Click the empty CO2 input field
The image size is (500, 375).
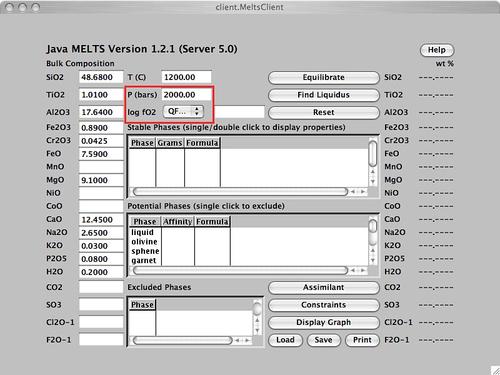[x=101, y=287]
